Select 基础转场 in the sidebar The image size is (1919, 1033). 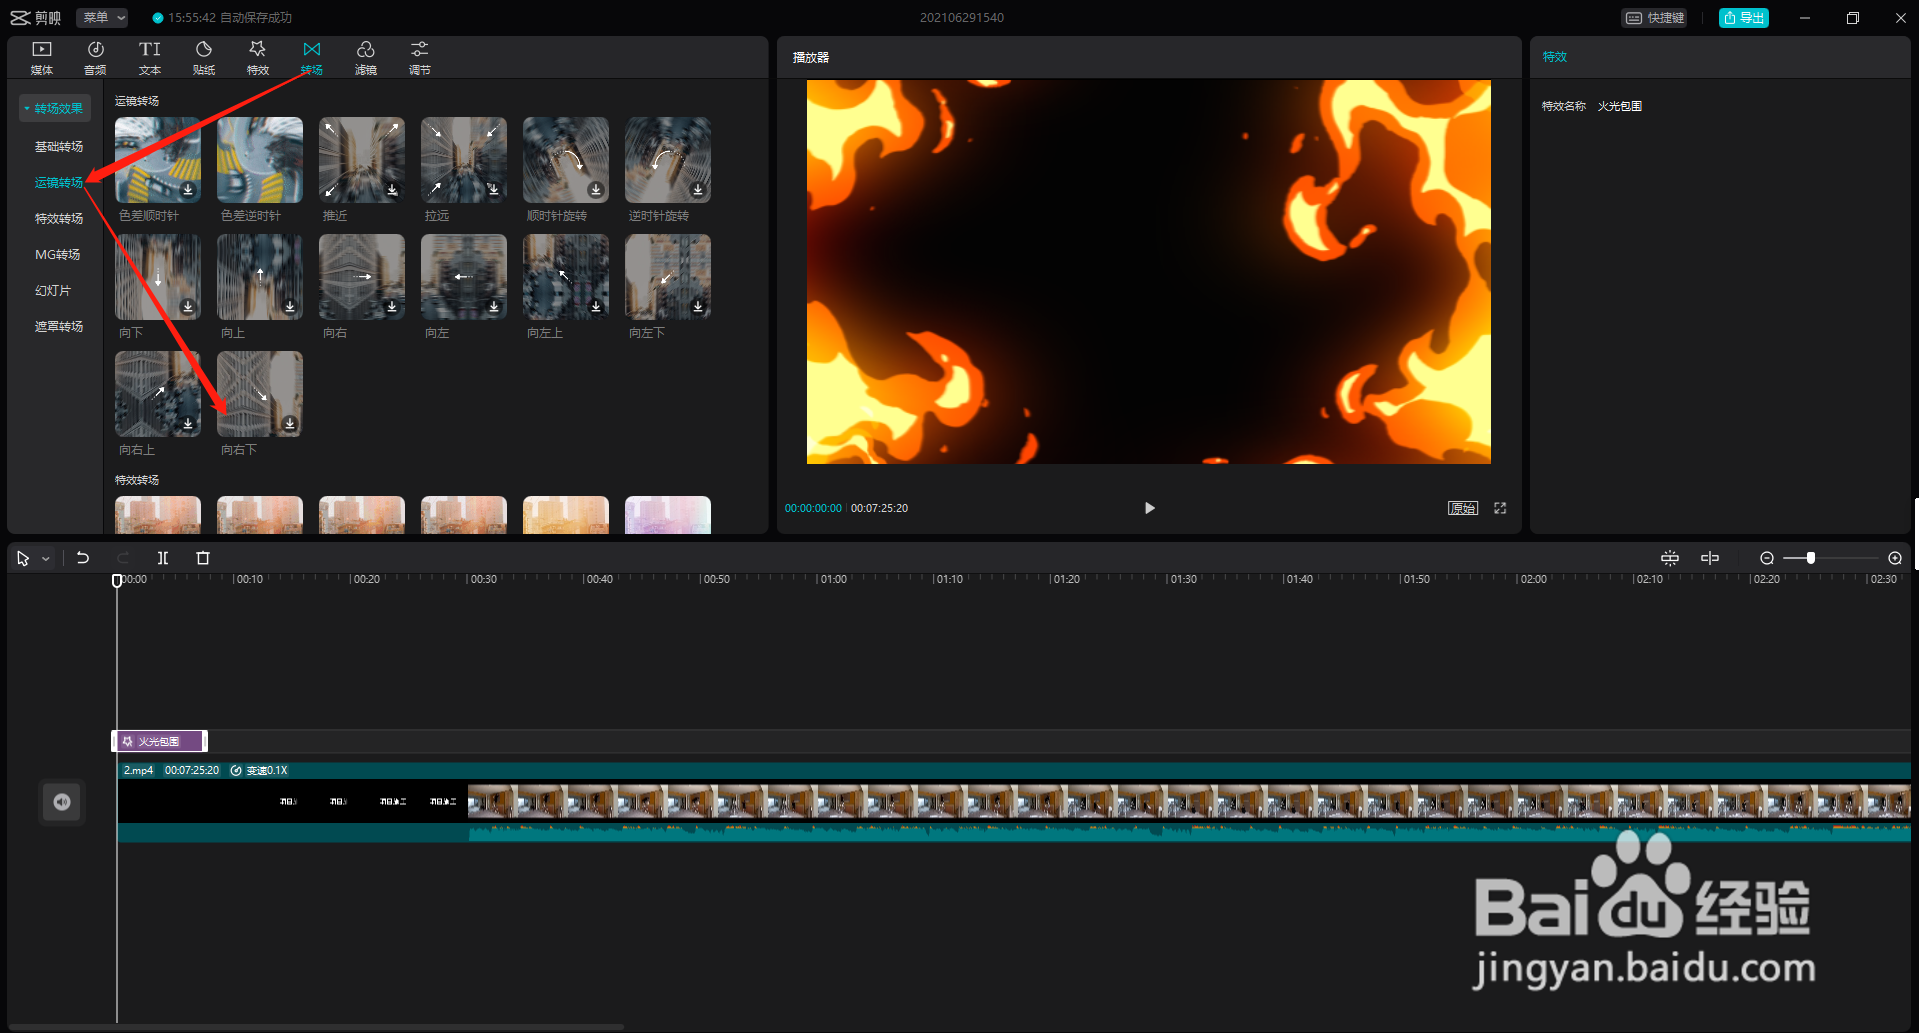59,146
